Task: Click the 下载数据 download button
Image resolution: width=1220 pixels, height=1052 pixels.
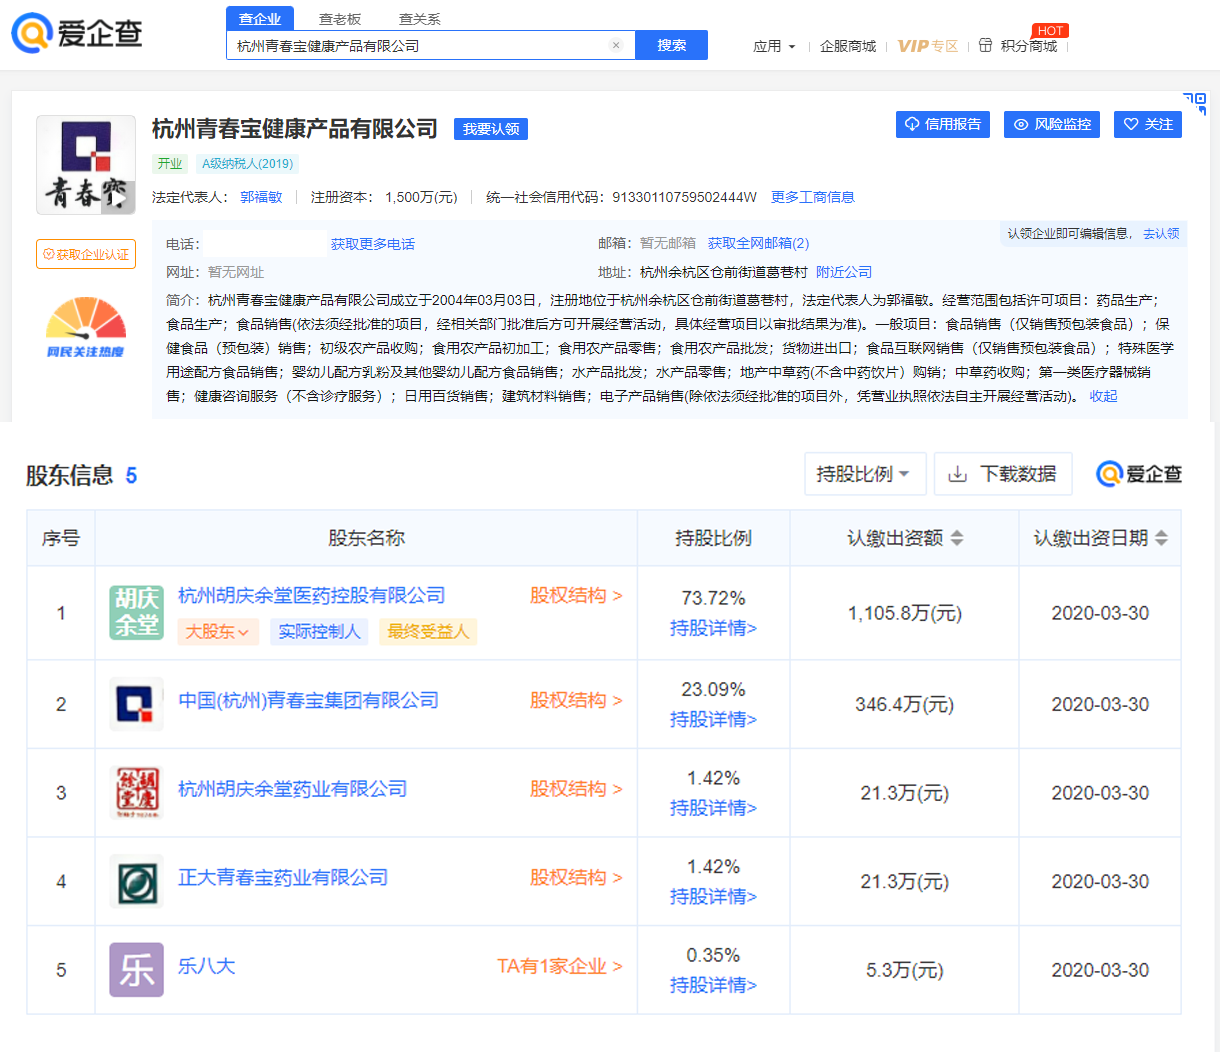Action: pyautogui.click(x=1002, y=474)
